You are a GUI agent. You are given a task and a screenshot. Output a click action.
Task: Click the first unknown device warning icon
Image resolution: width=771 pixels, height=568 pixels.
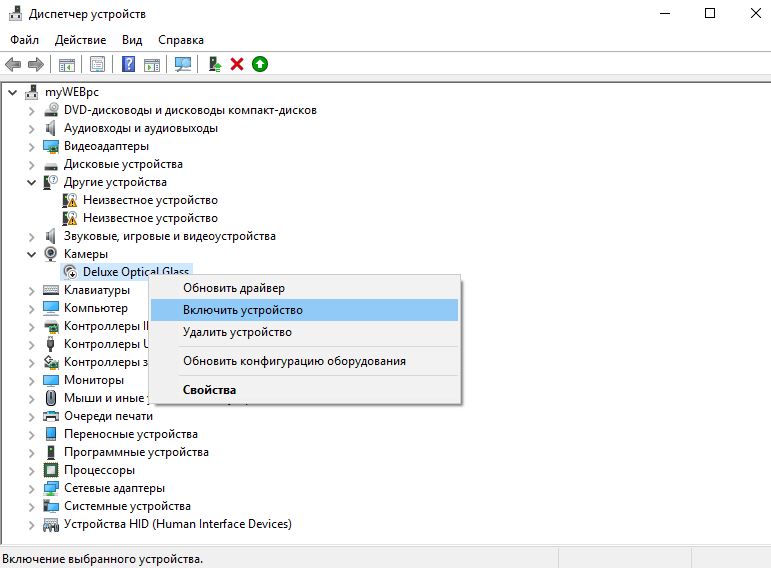click(70, 200)
